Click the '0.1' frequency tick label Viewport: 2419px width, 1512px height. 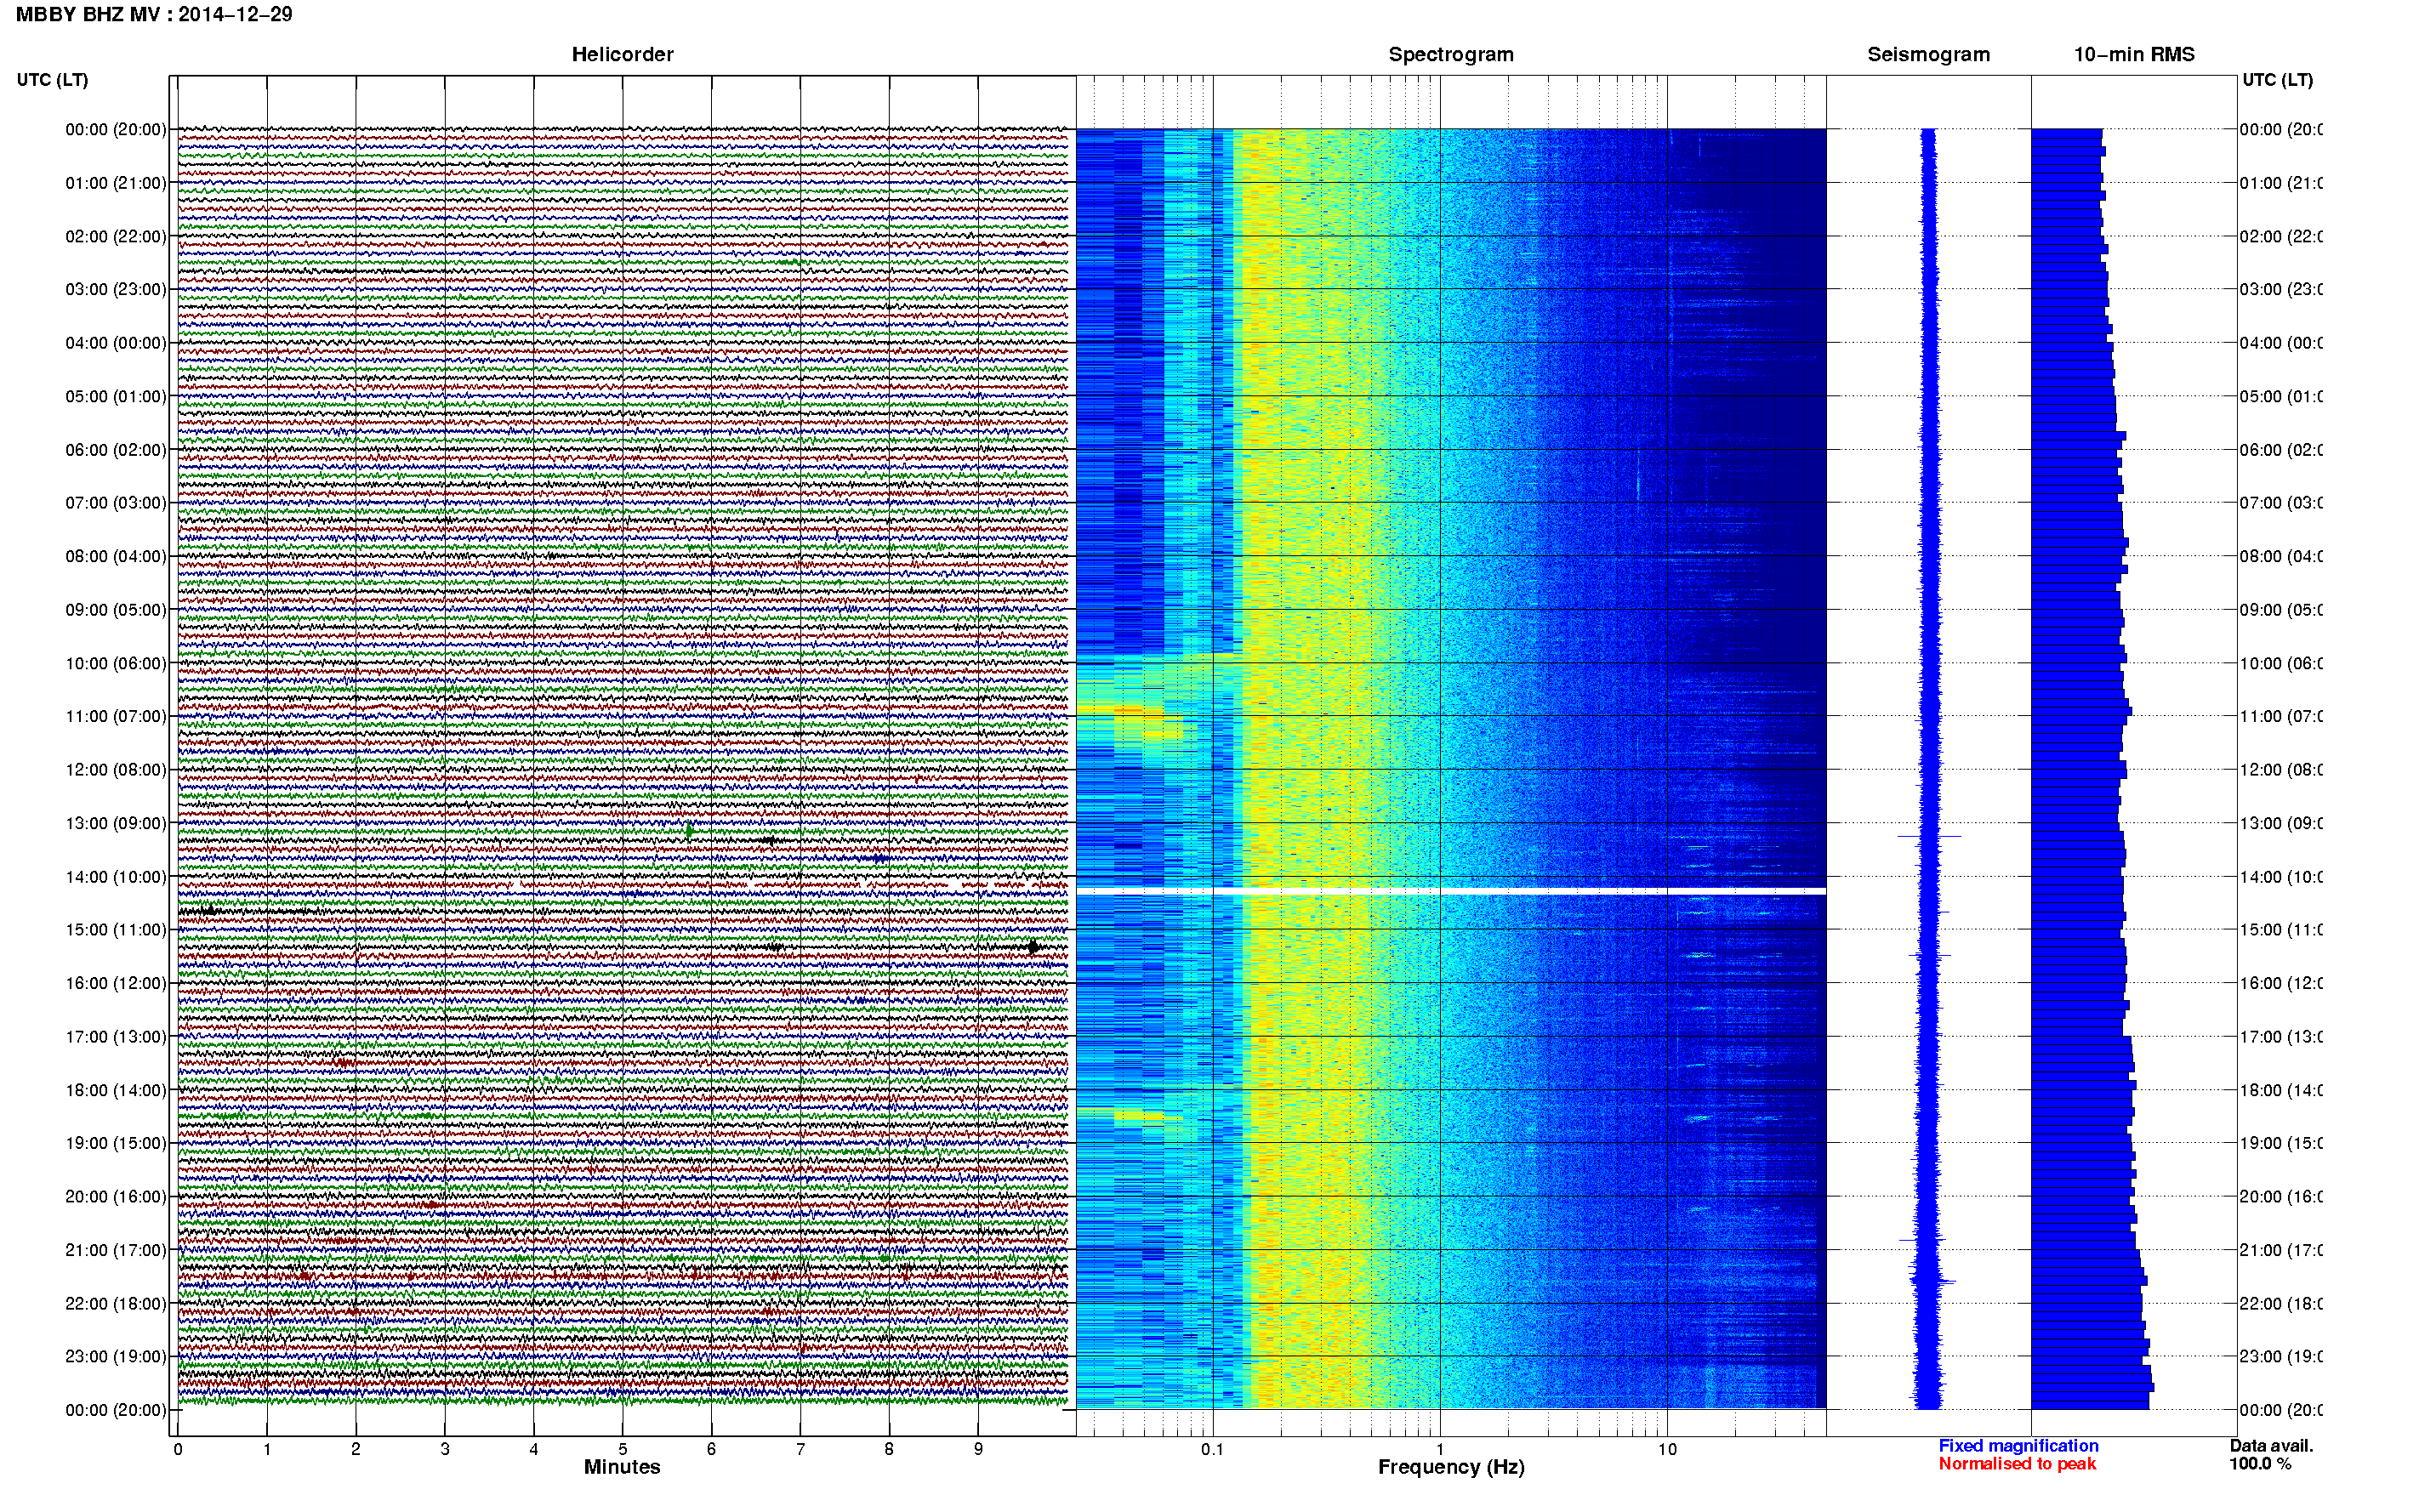(x=1212, y=1449)
